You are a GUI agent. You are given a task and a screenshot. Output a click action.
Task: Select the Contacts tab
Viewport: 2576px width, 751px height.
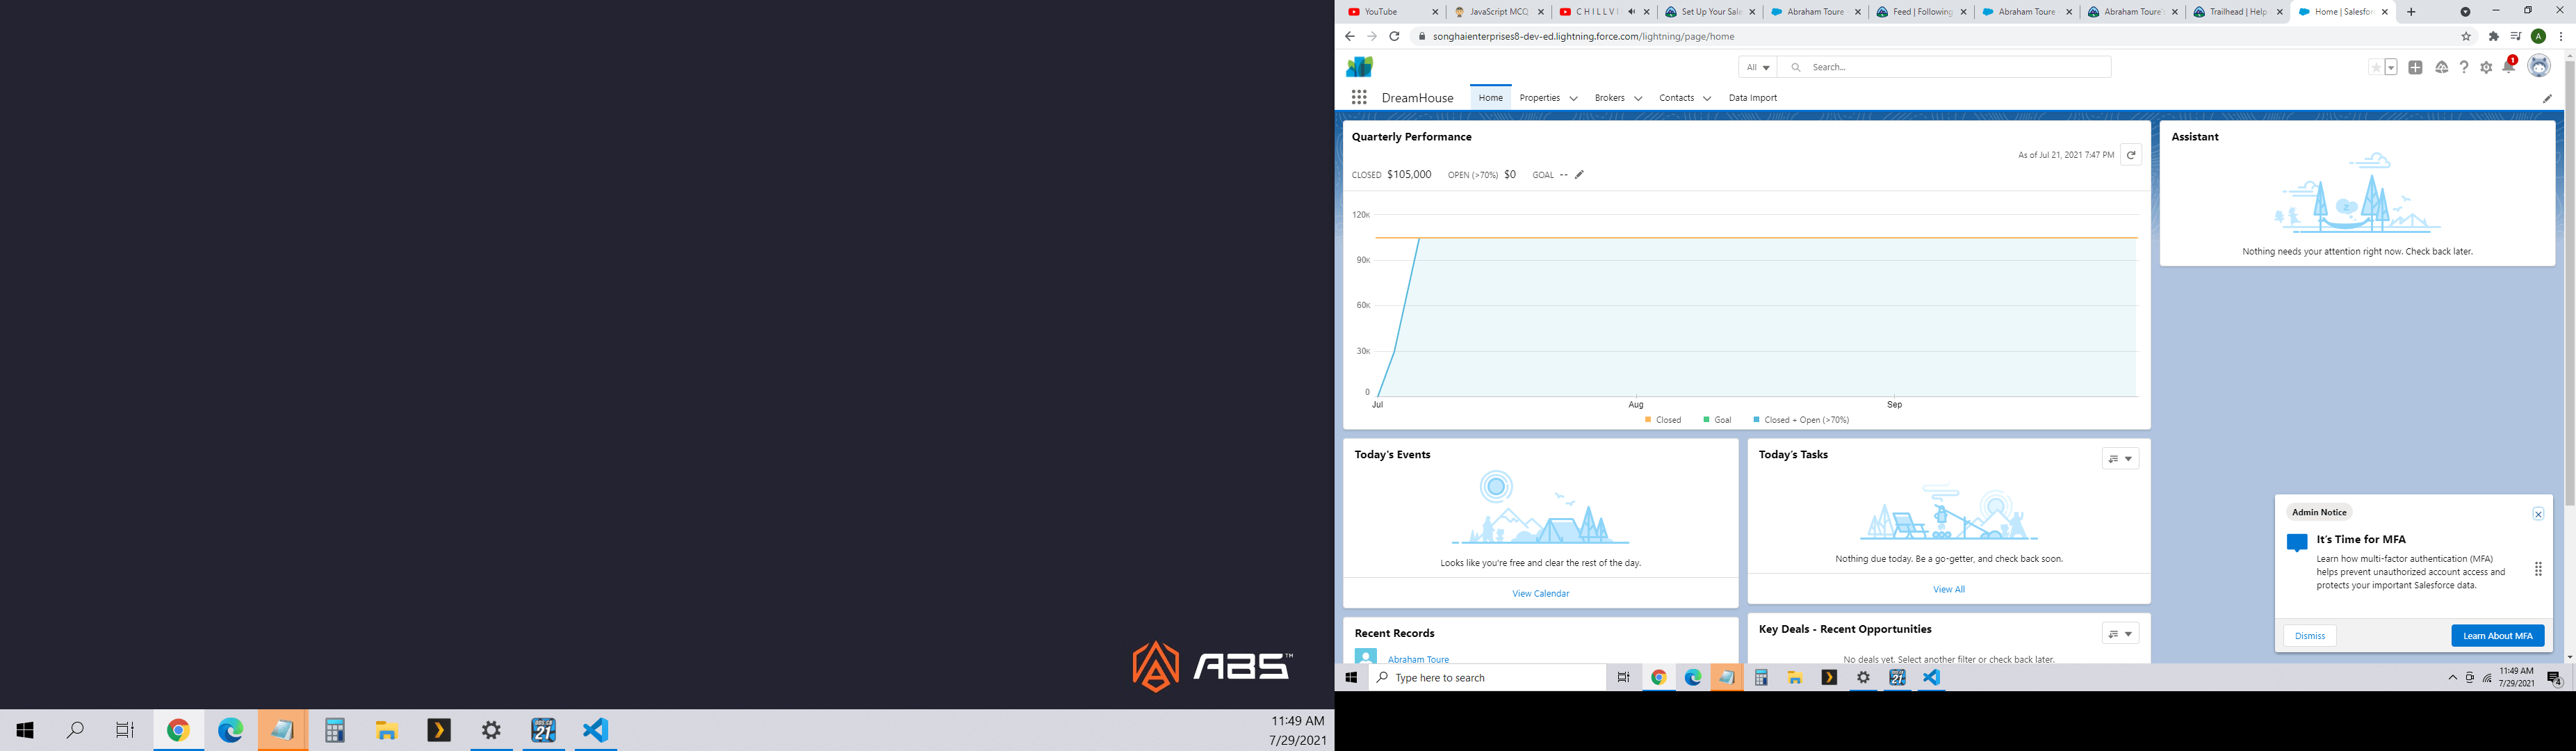point(1677,97)
